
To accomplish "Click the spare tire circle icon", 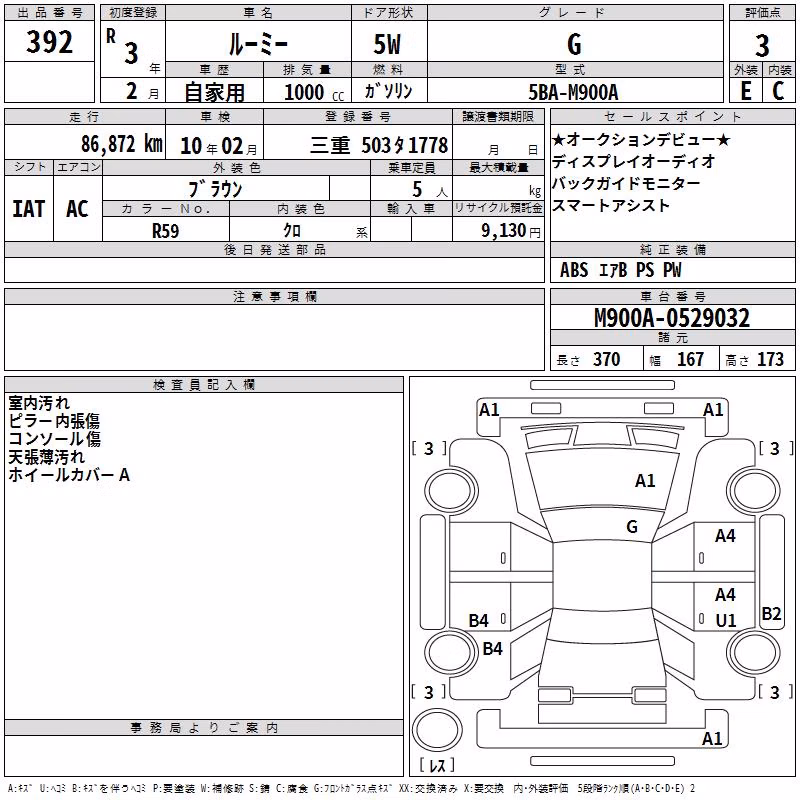I will point(437,730).
